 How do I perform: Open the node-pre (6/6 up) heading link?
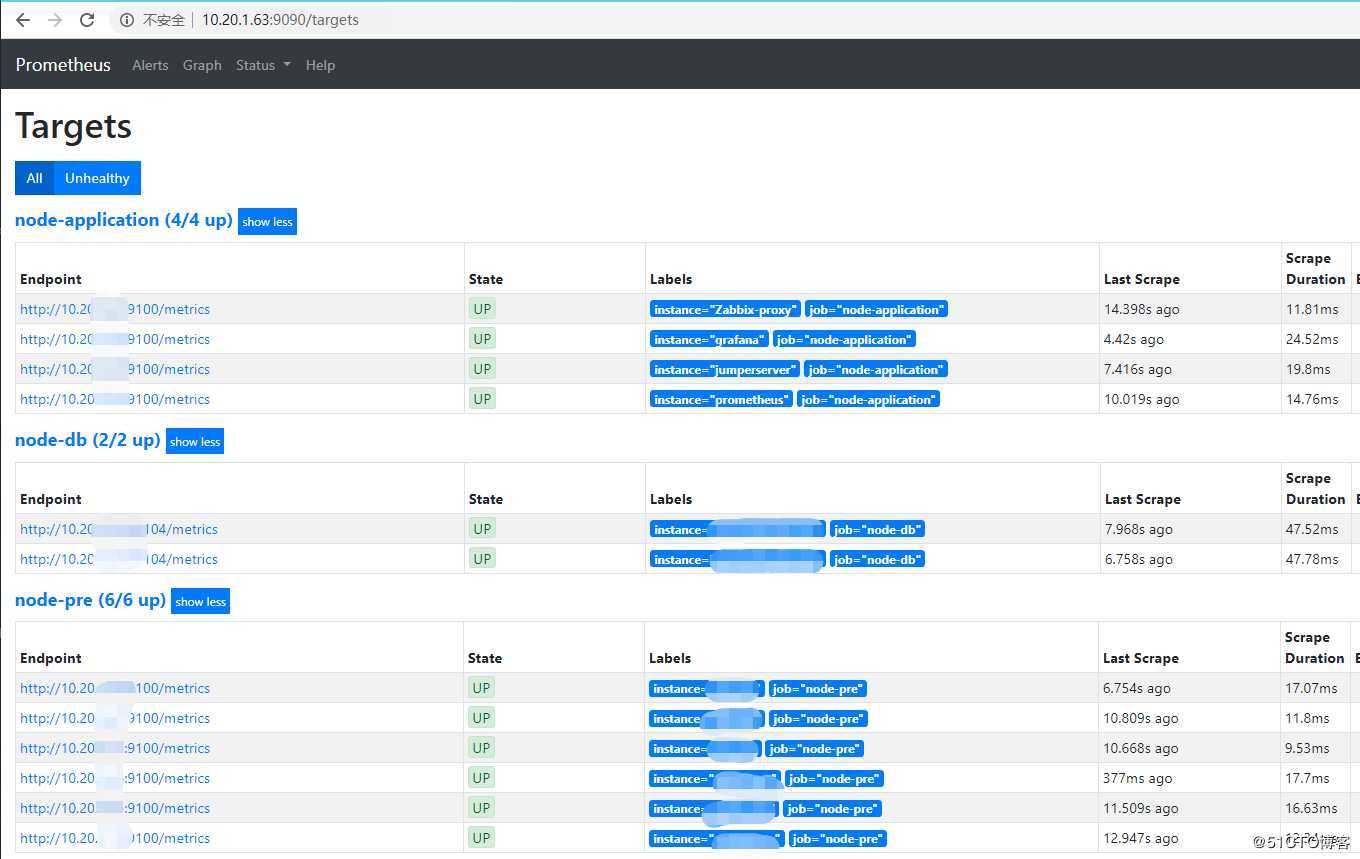tap(90, 600)
